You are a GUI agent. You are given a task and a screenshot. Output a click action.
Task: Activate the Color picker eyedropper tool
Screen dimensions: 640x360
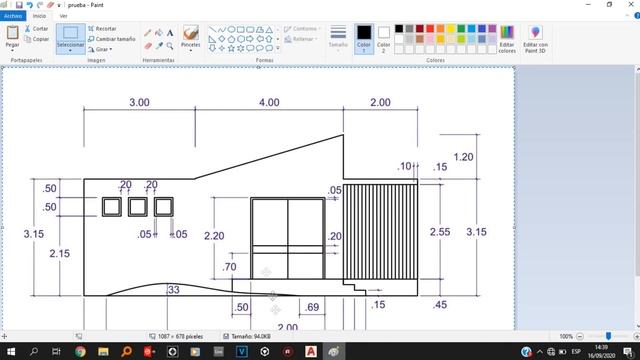click(x=159, y=46)
